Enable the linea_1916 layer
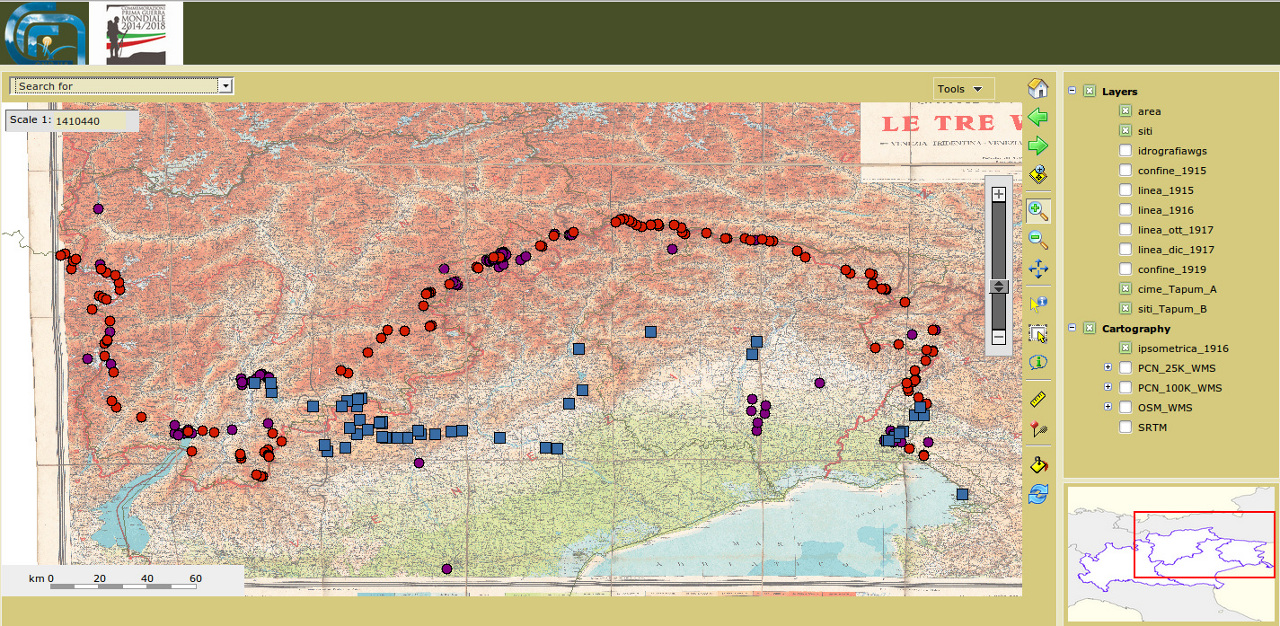 point(1125,210)
